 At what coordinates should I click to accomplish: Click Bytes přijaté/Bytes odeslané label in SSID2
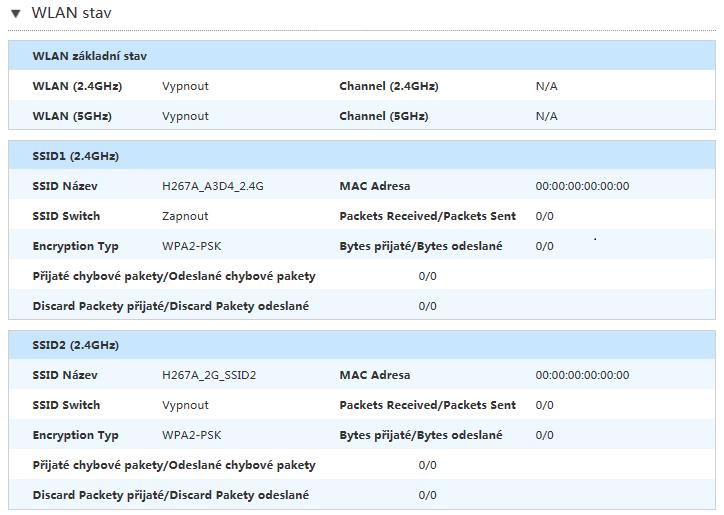pyautogui.click(x=421, y=435)
